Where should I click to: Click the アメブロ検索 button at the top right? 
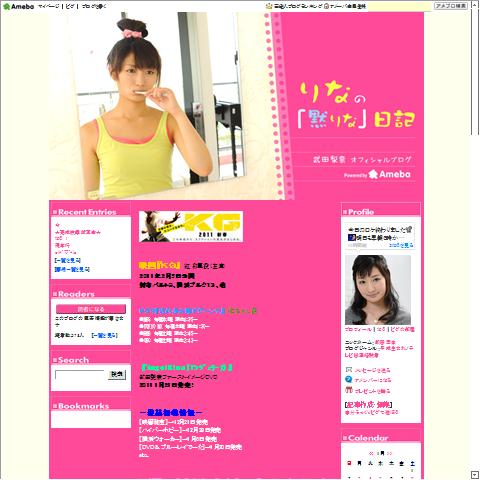point(451,6)
